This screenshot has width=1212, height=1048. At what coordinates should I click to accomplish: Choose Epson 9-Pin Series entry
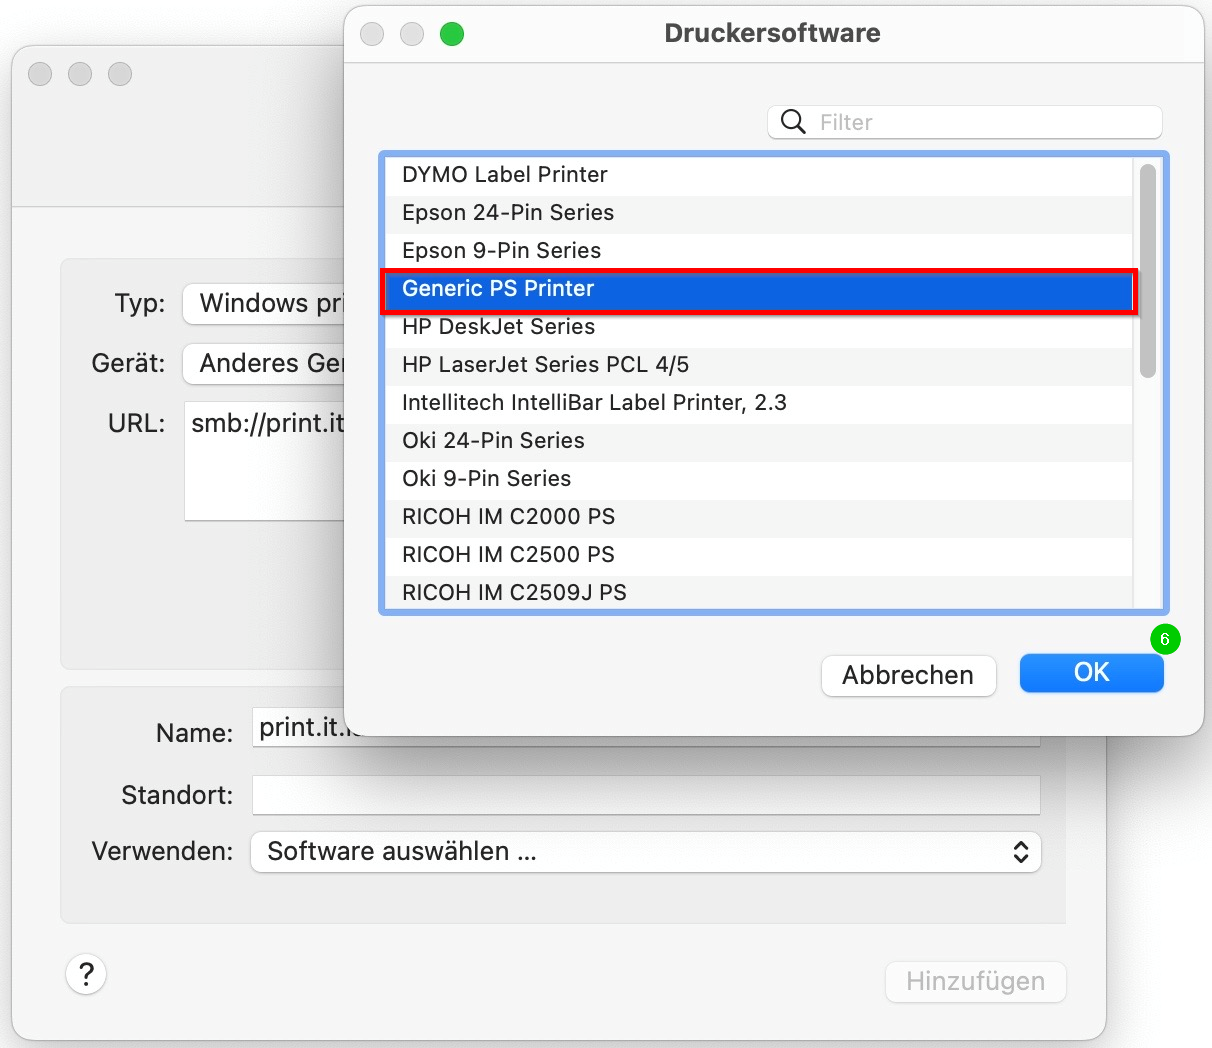point(501,251)
